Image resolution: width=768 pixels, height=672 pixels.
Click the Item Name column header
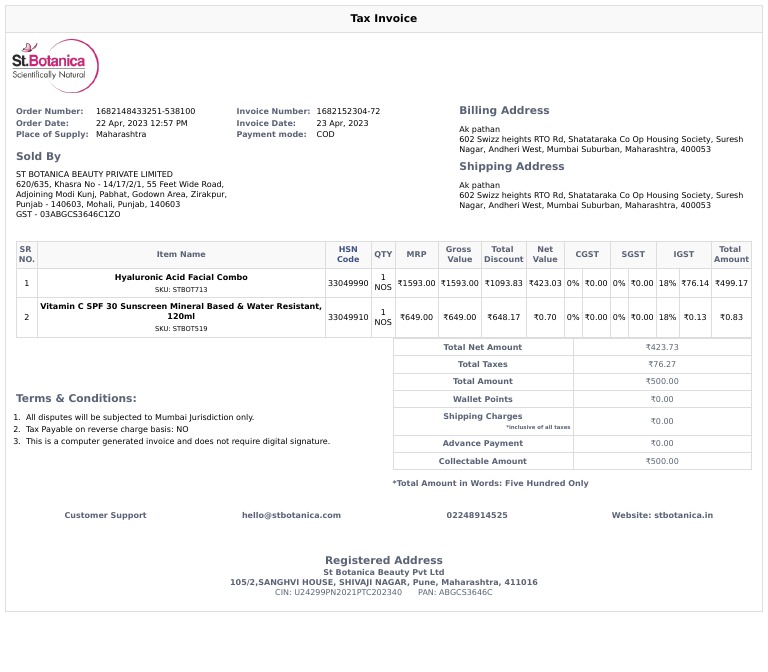click(181, 254)
